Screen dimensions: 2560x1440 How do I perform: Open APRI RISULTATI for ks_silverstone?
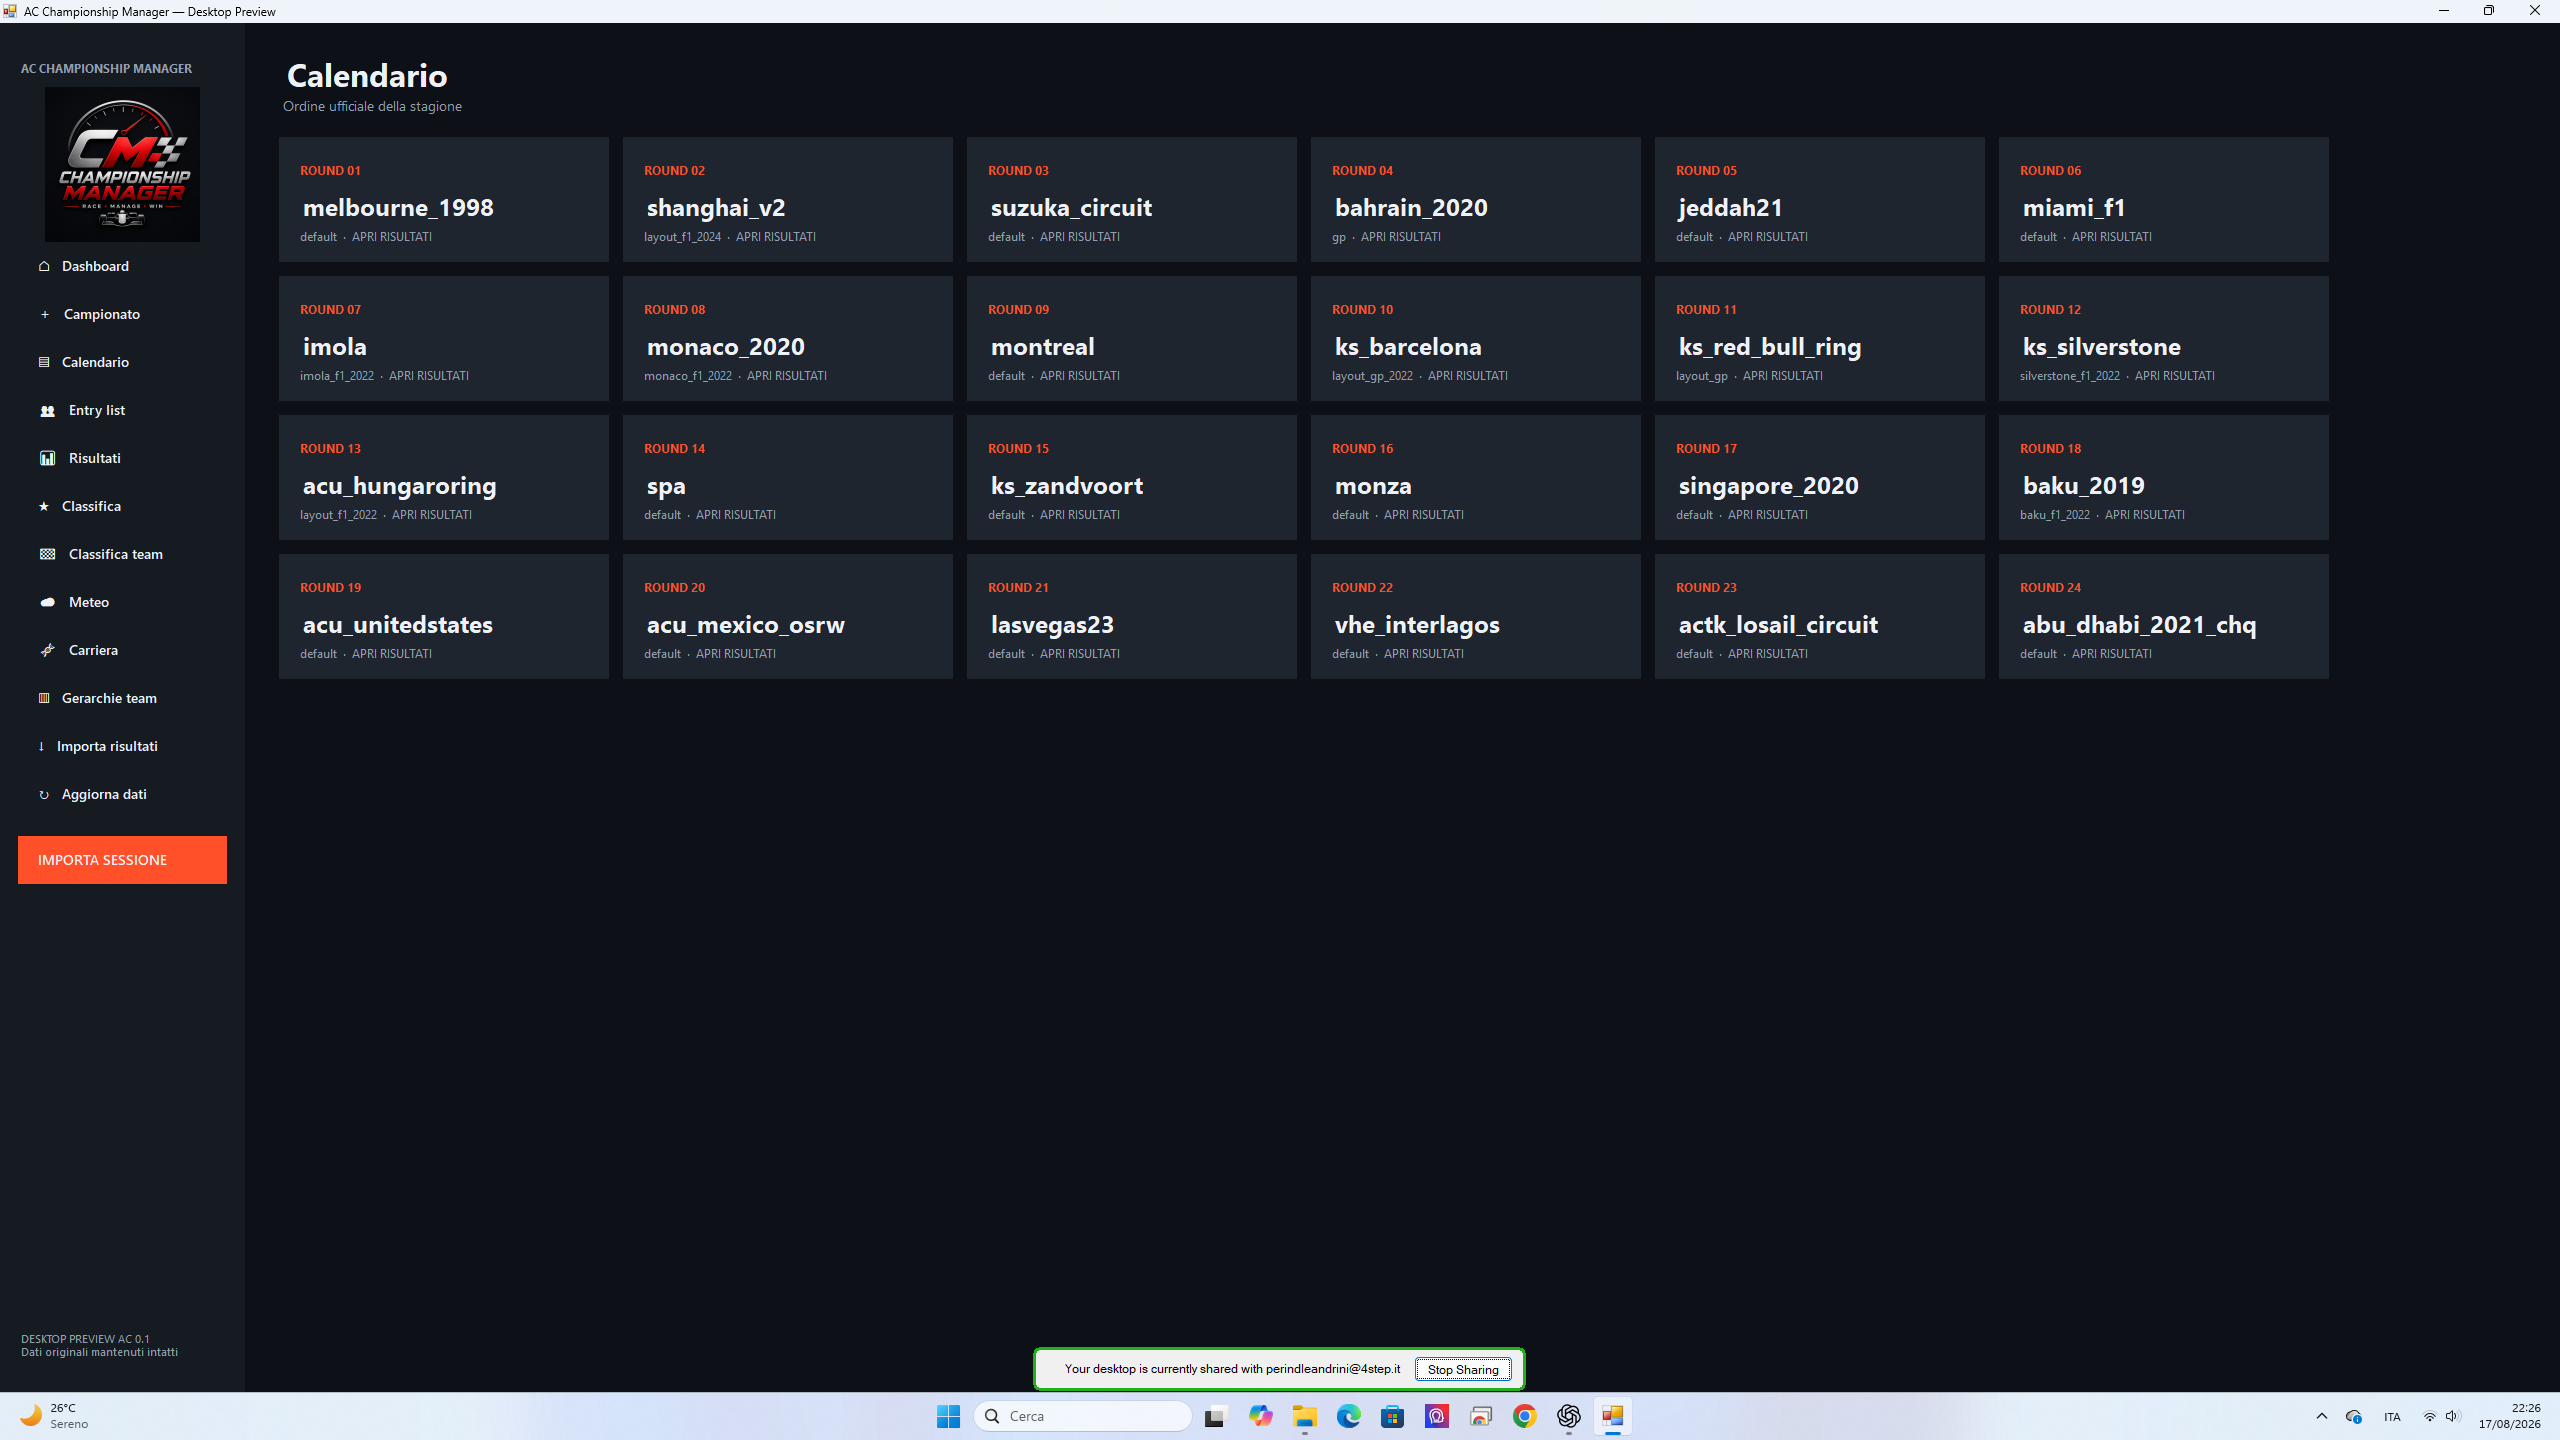tap(2175, 376)
